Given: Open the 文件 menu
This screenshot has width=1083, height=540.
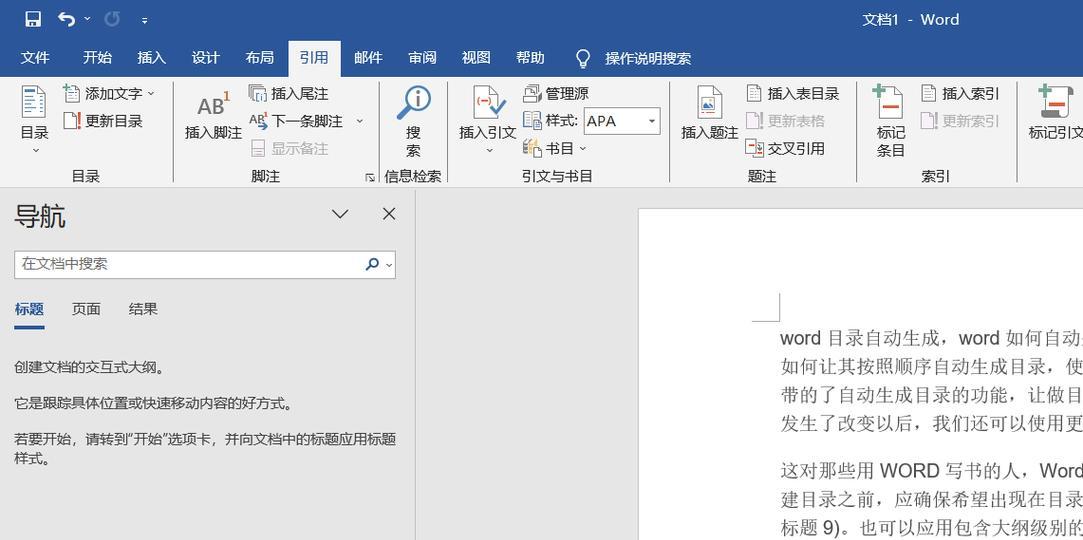Looking at the screenshot, I should [35, 58].
